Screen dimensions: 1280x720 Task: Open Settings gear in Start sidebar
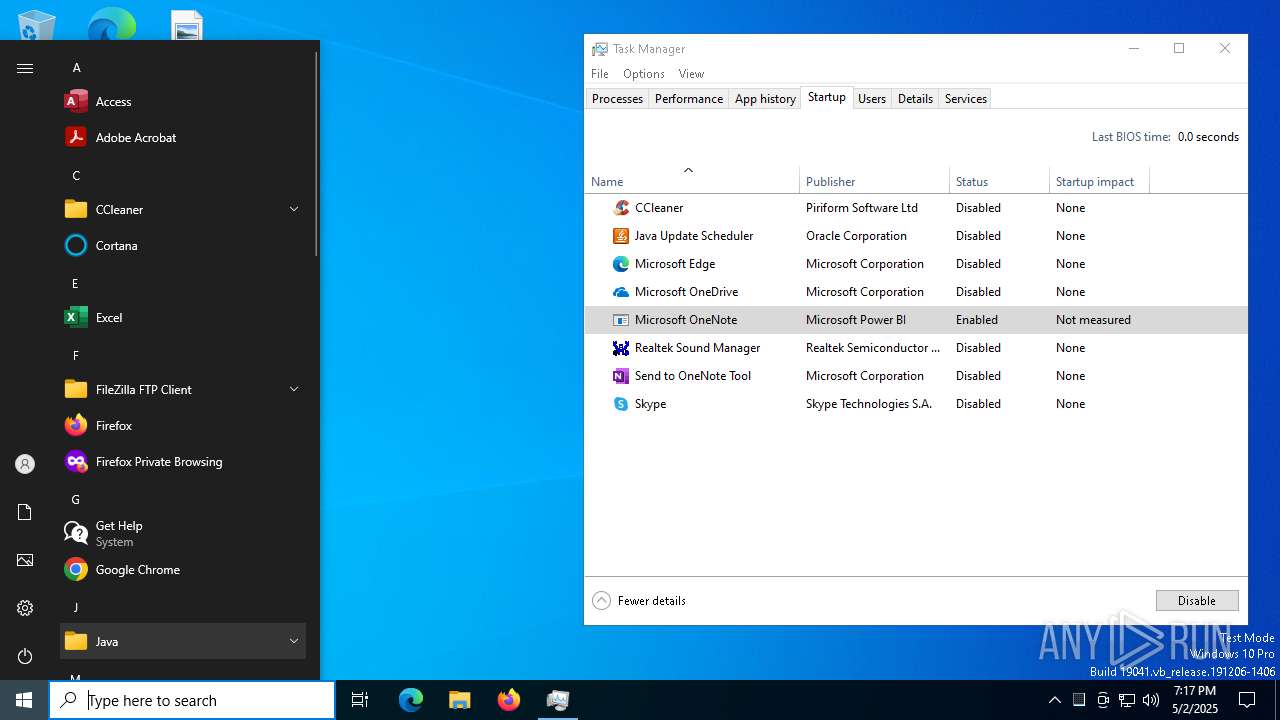pos(25,608)
